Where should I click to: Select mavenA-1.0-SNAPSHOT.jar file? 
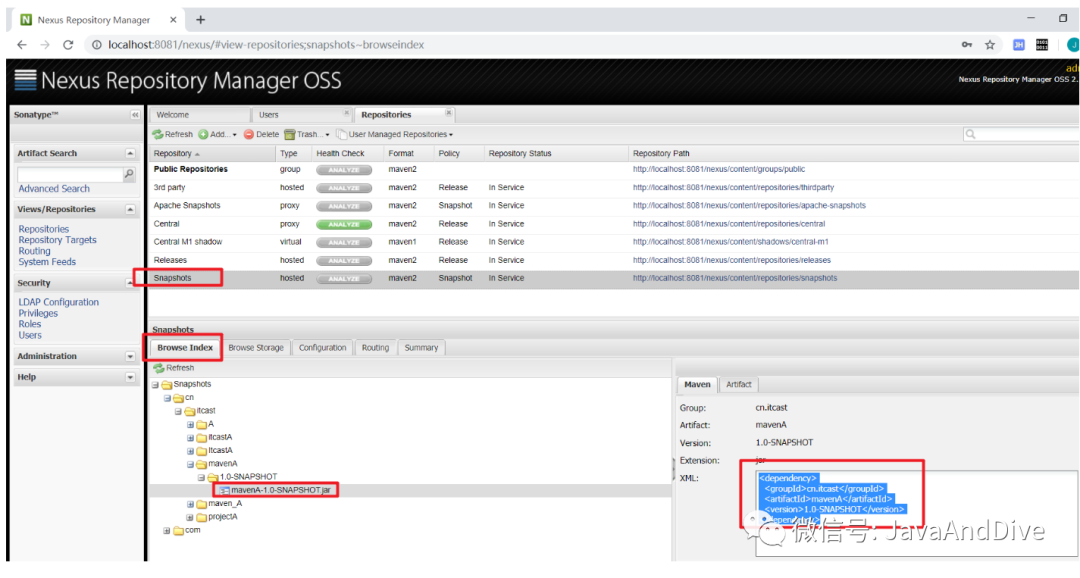coord(280,491)
